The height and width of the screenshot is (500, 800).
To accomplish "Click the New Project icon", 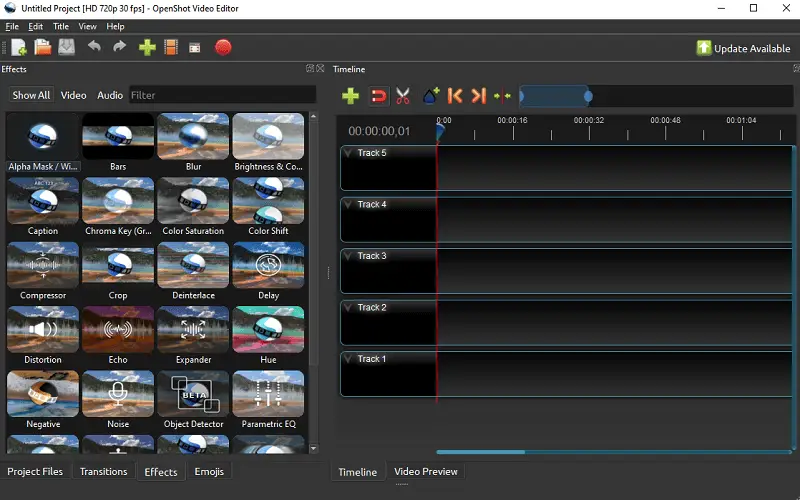I will coord(19,47).
